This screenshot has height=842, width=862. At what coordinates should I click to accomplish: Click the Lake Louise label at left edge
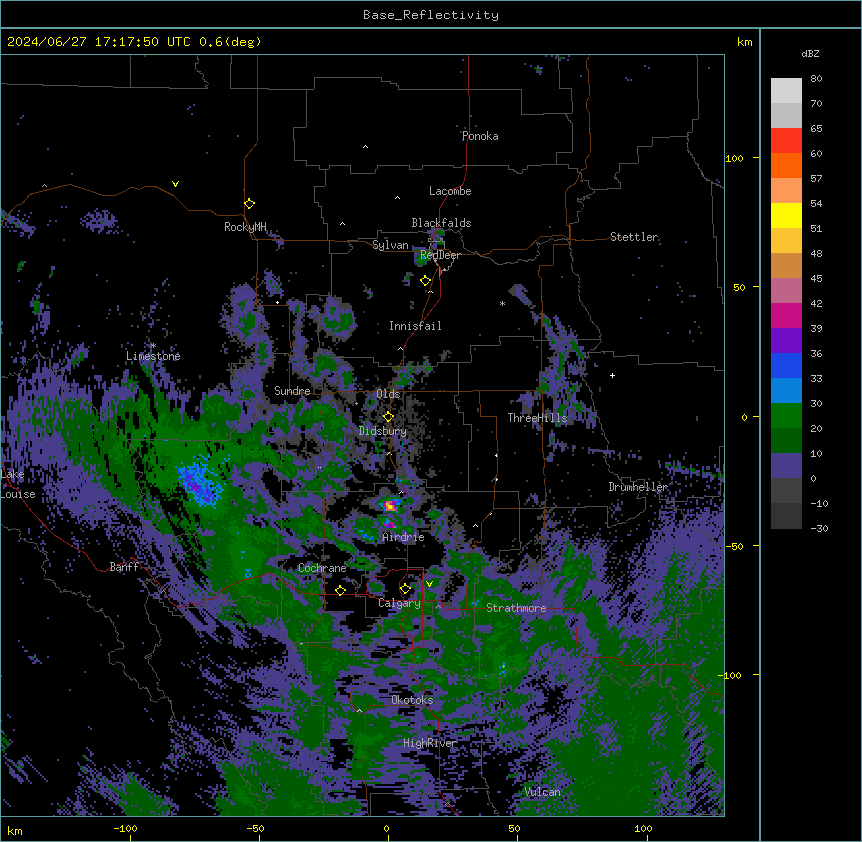[x=18, y=484]
